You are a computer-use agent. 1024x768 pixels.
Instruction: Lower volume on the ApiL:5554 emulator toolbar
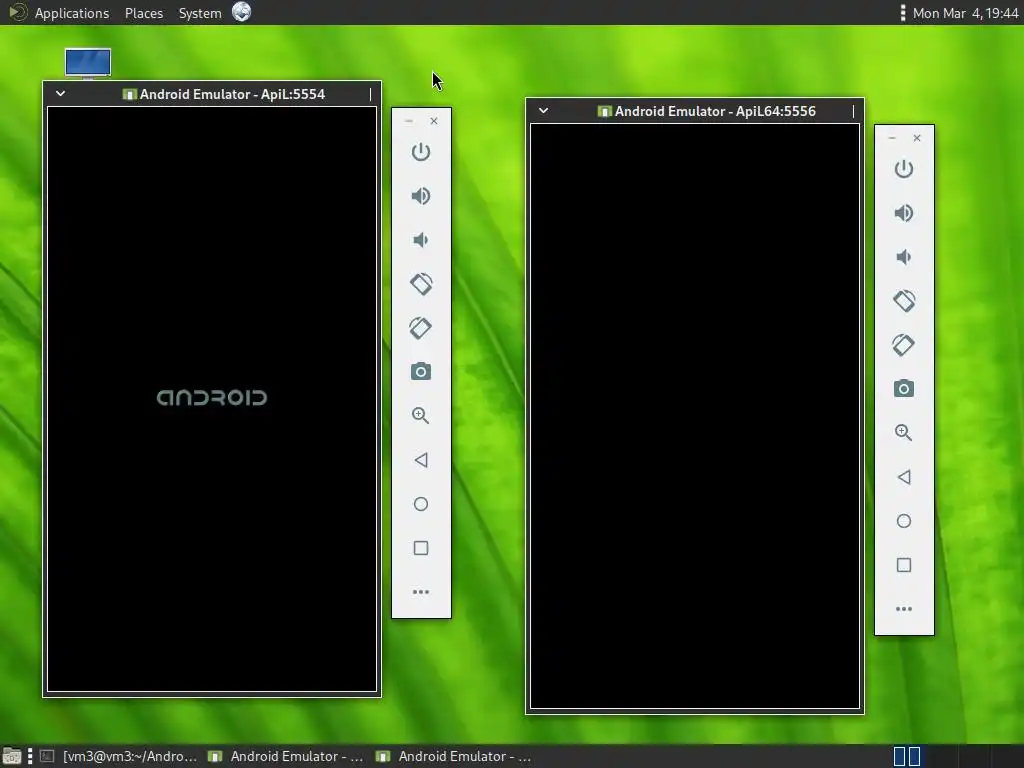tap(421, 240)
